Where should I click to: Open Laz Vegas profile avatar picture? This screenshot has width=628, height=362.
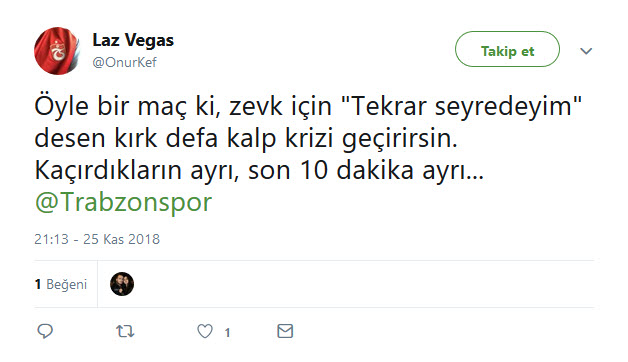pyautogui.click(x=57, y=51)
